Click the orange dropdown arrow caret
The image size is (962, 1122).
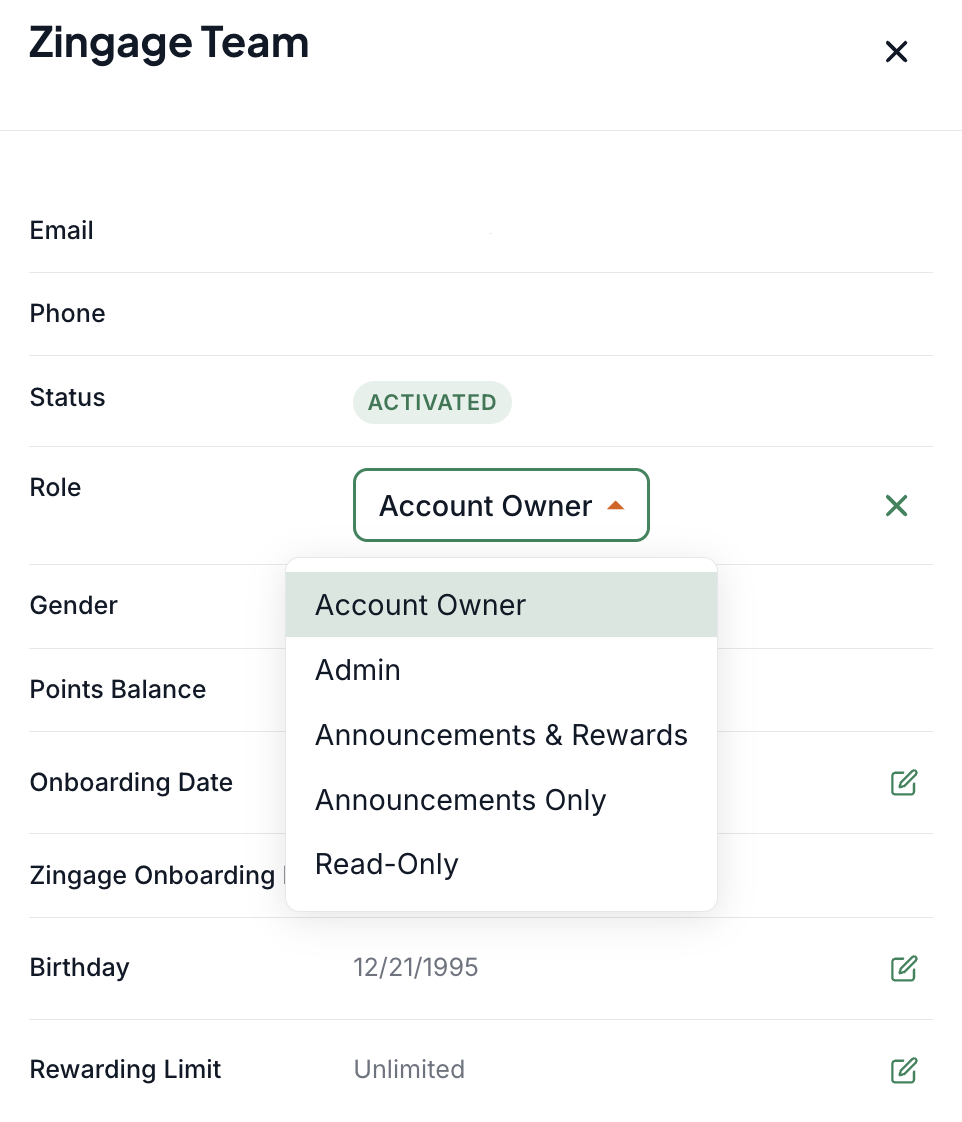(x=615, y=505)
